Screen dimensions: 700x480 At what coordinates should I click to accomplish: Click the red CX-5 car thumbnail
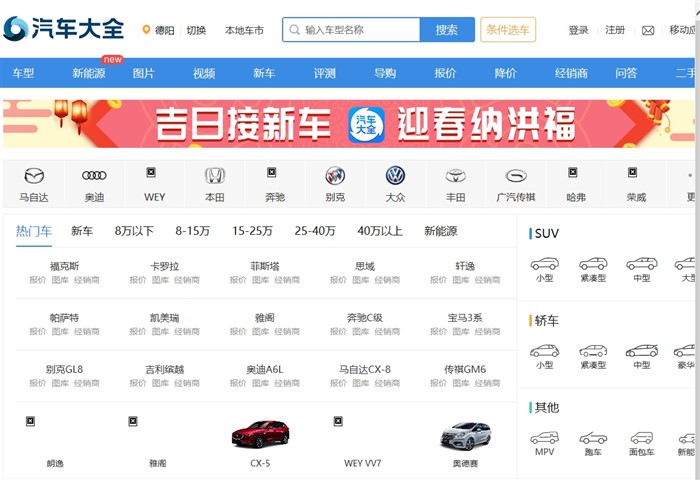pos(260,434)
